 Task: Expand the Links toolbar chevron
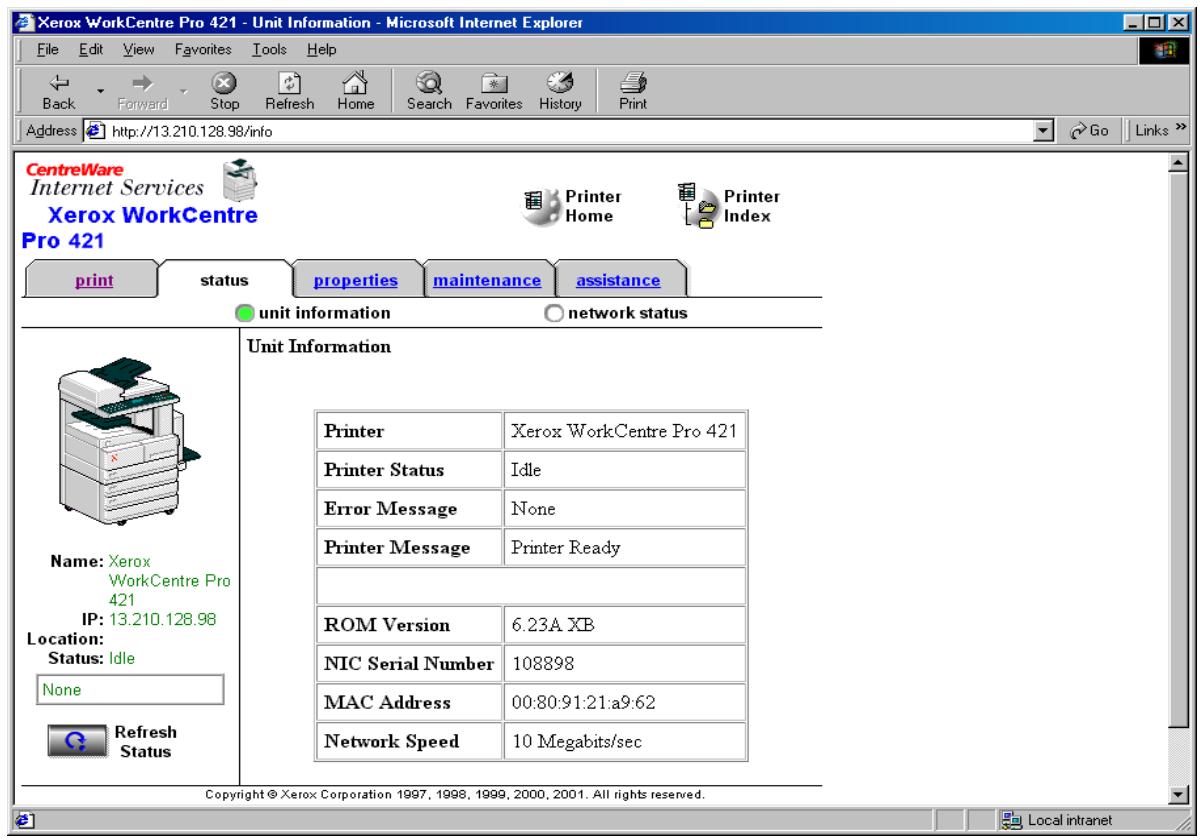(x=1179, y=129)
